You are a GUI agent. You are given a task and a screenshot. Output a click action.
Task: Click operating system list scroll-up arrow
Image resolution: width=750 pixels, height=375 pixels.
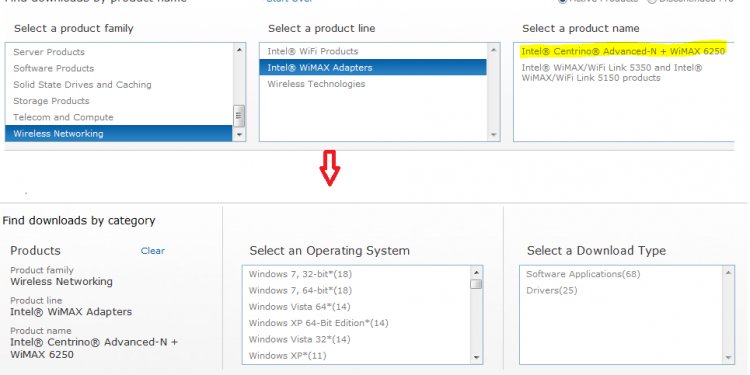click(x=476, y=273)
